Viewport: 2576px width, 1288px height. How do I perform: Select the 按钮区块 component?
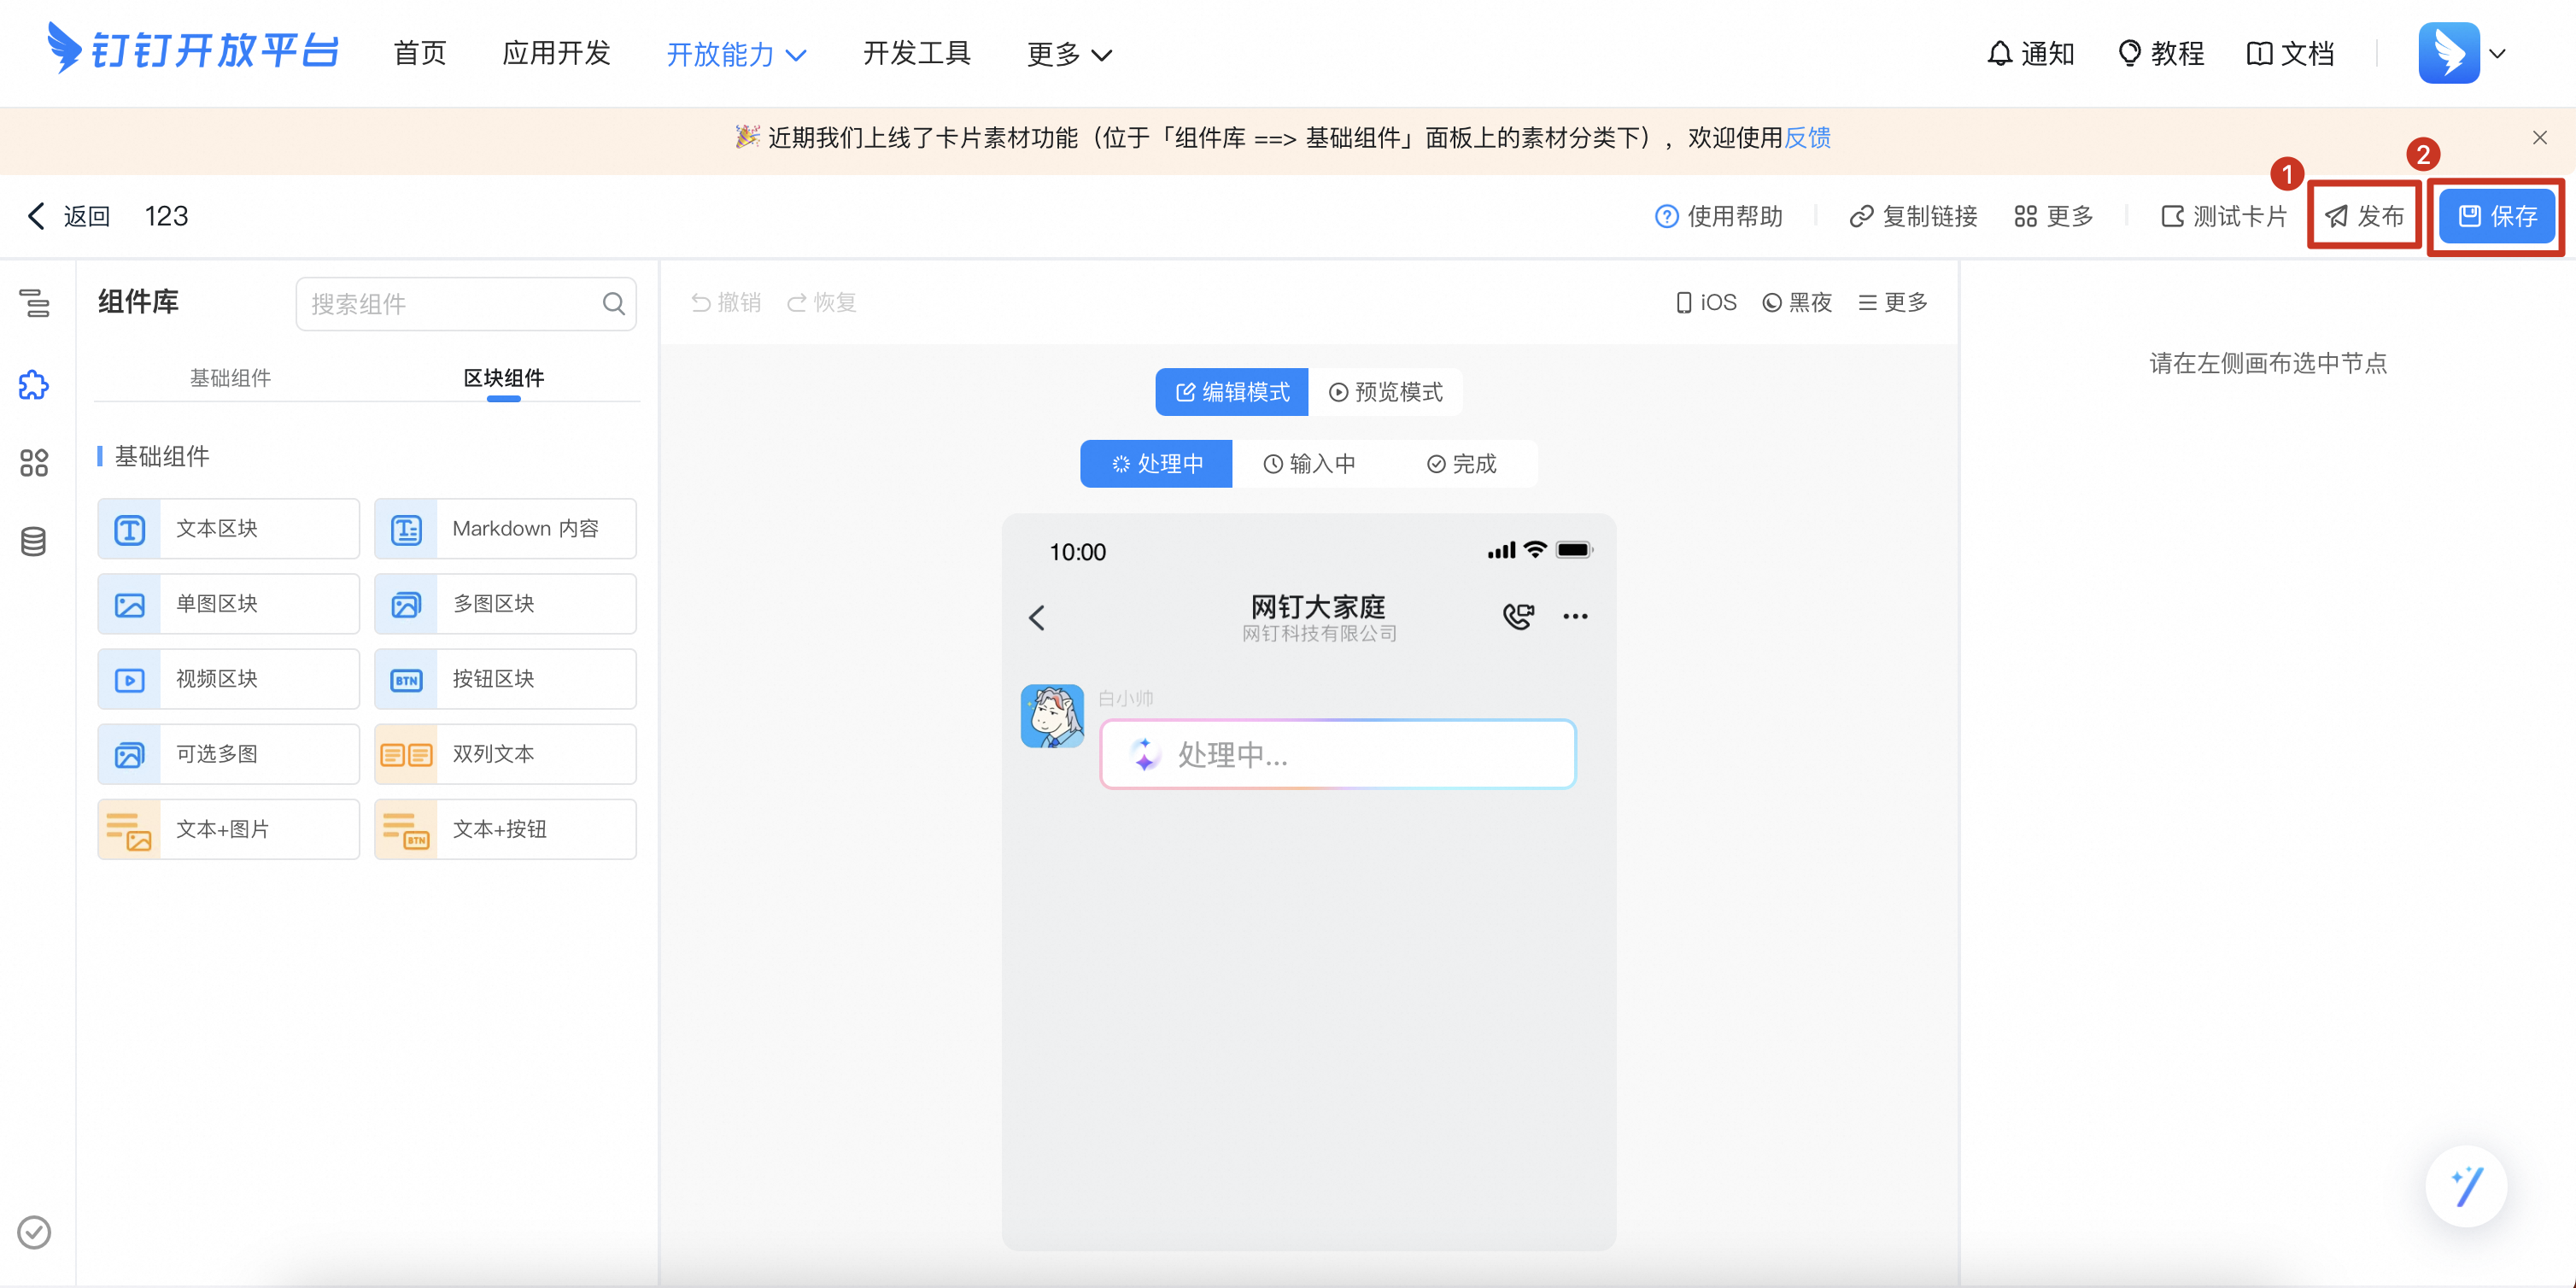506,679
